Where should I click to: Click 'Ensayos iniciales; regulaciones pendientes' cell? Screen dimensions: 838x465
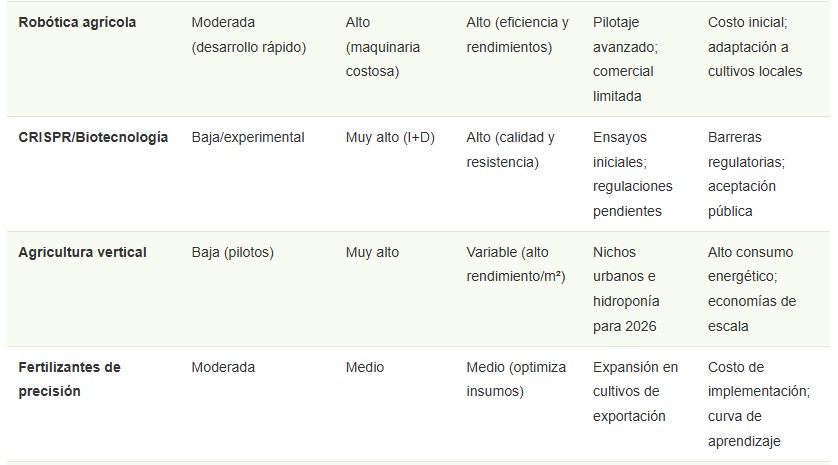pyautogui.click(x=632, y=174)
